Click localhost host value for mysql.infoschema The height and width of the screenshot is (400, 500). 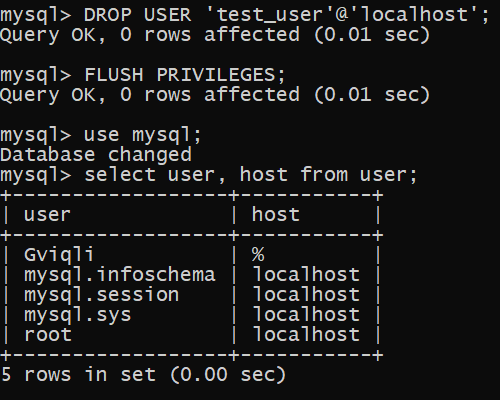point(306,274)
